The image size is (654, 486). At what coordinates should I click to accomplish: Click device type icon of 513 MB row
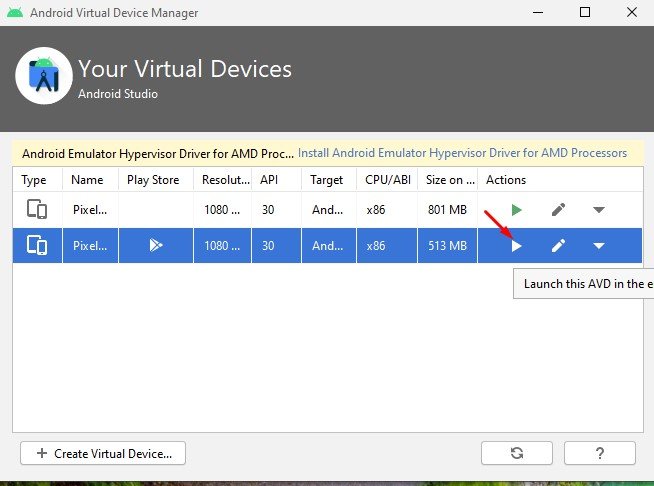(x=37, y=245)
